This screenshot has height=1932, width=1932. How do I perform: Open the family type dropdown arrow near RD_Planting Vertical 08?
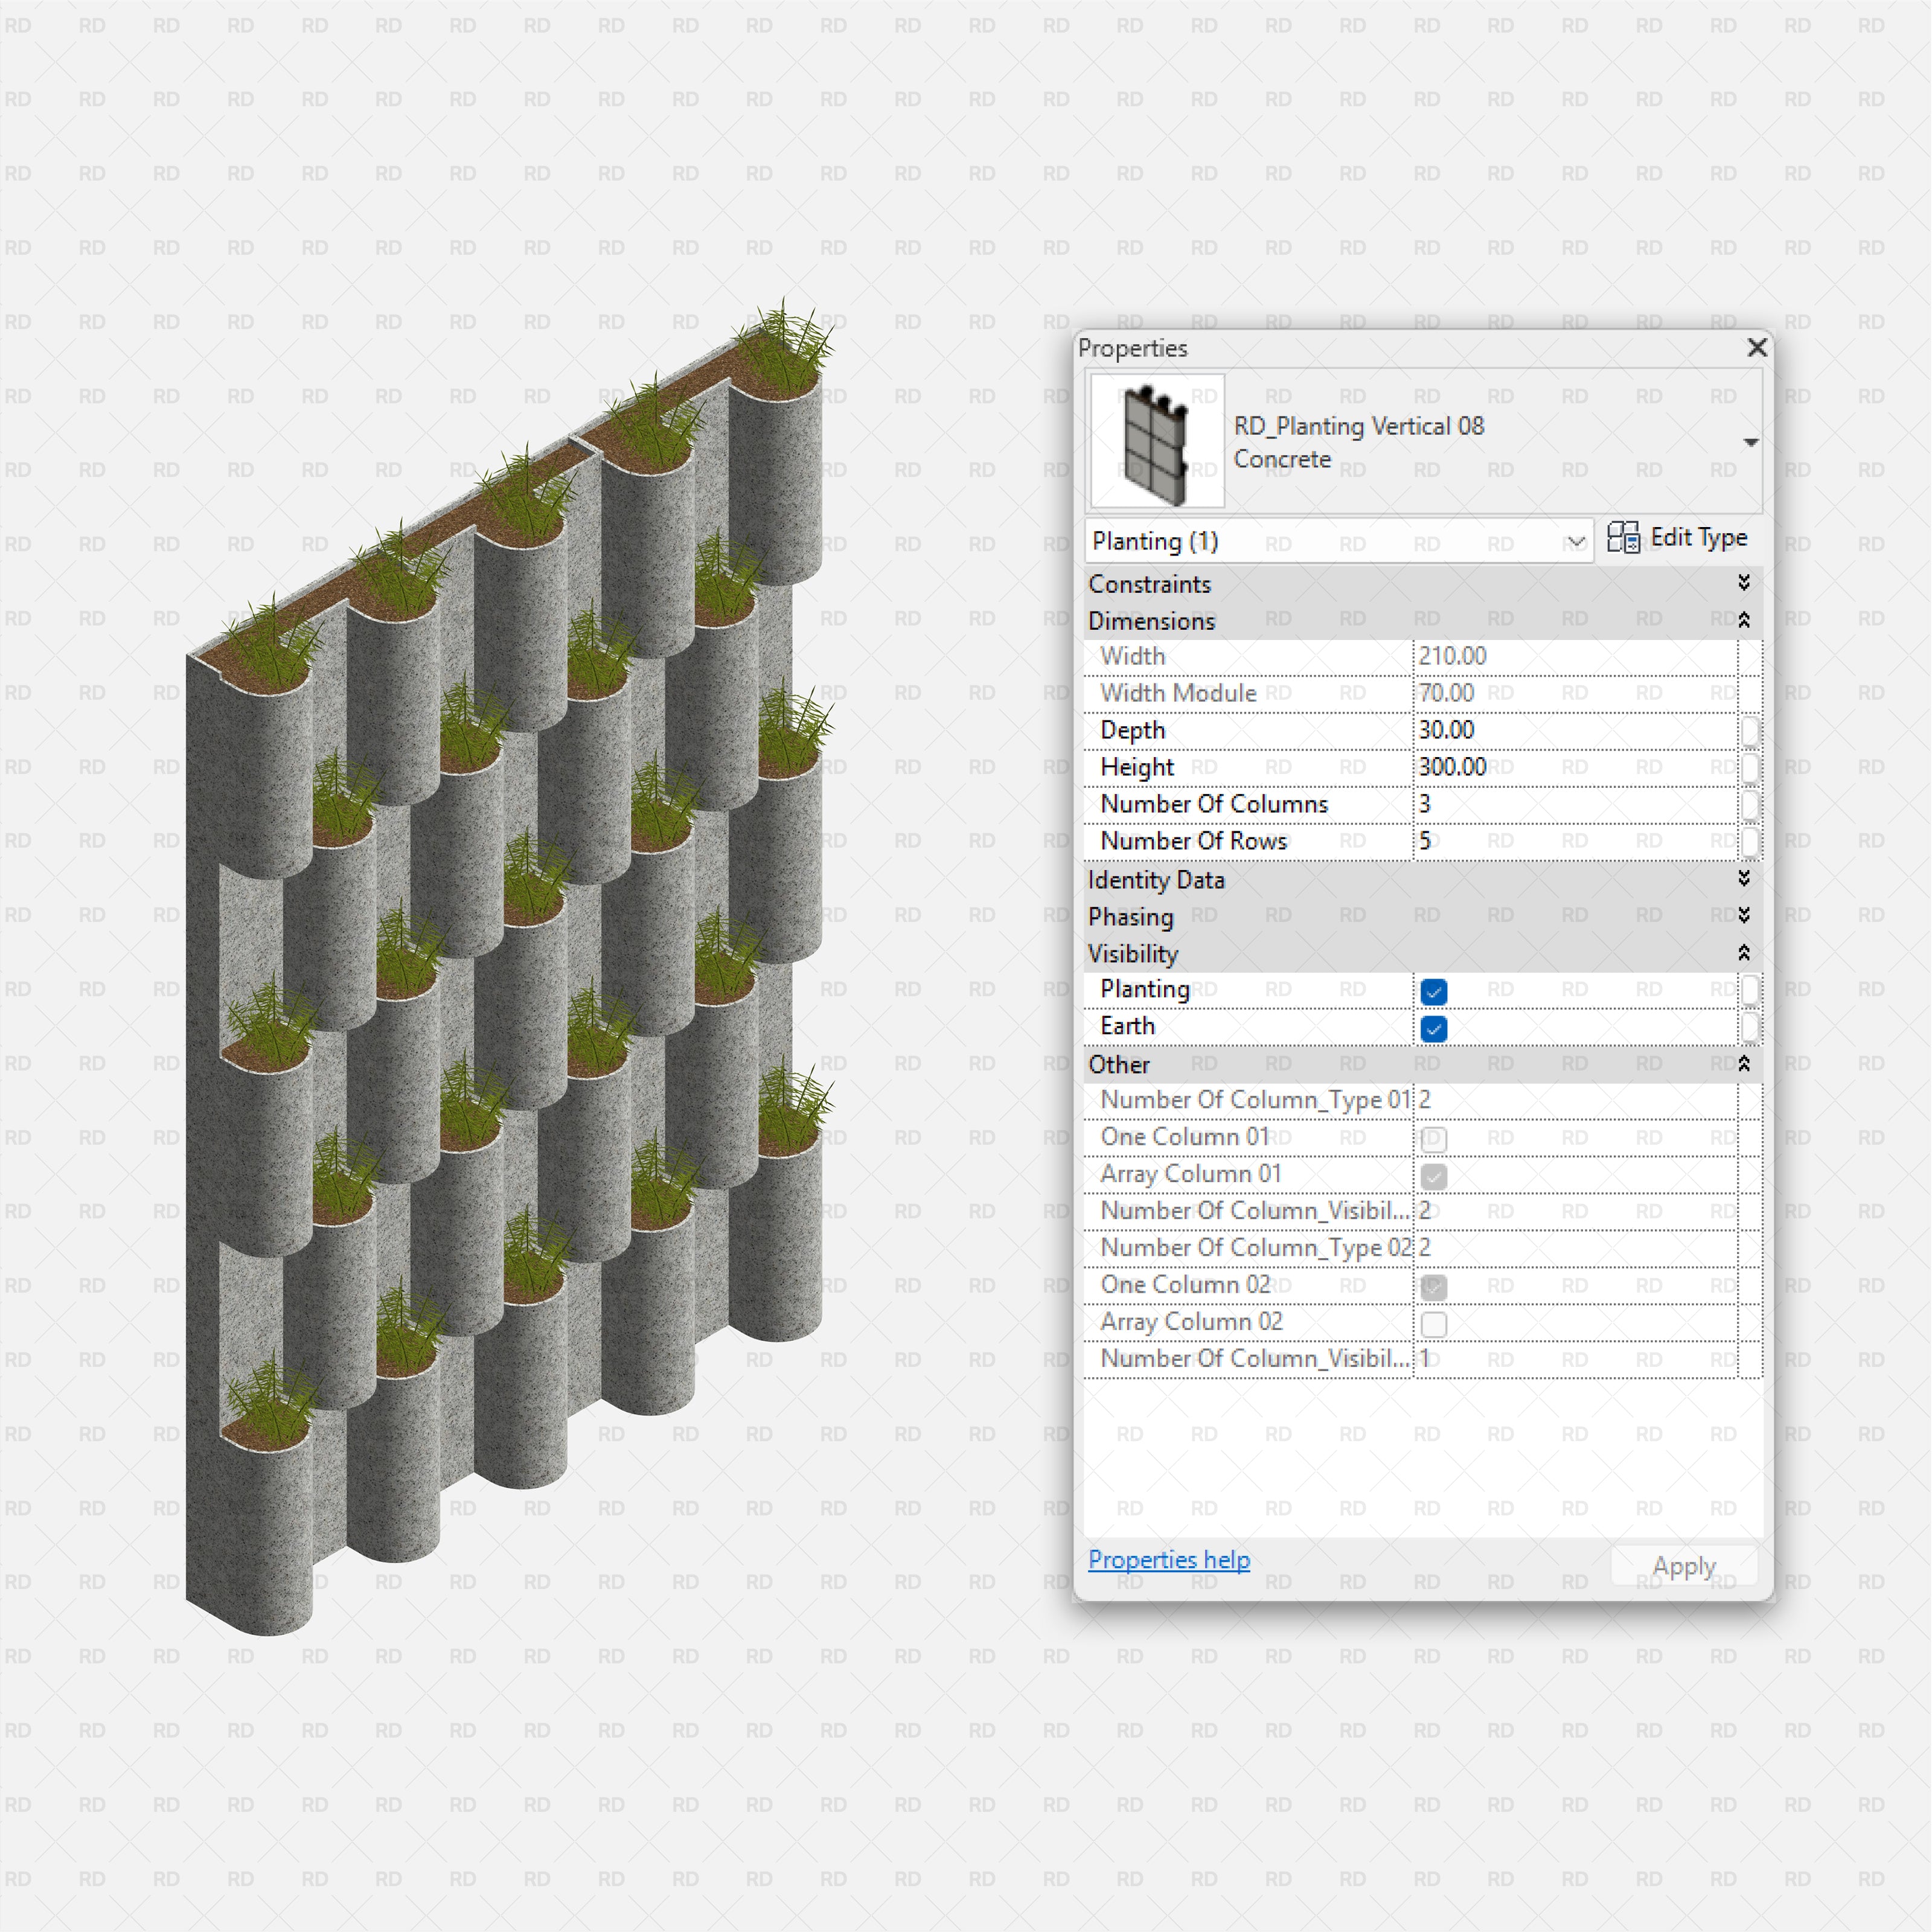(x=1752, y=441)
